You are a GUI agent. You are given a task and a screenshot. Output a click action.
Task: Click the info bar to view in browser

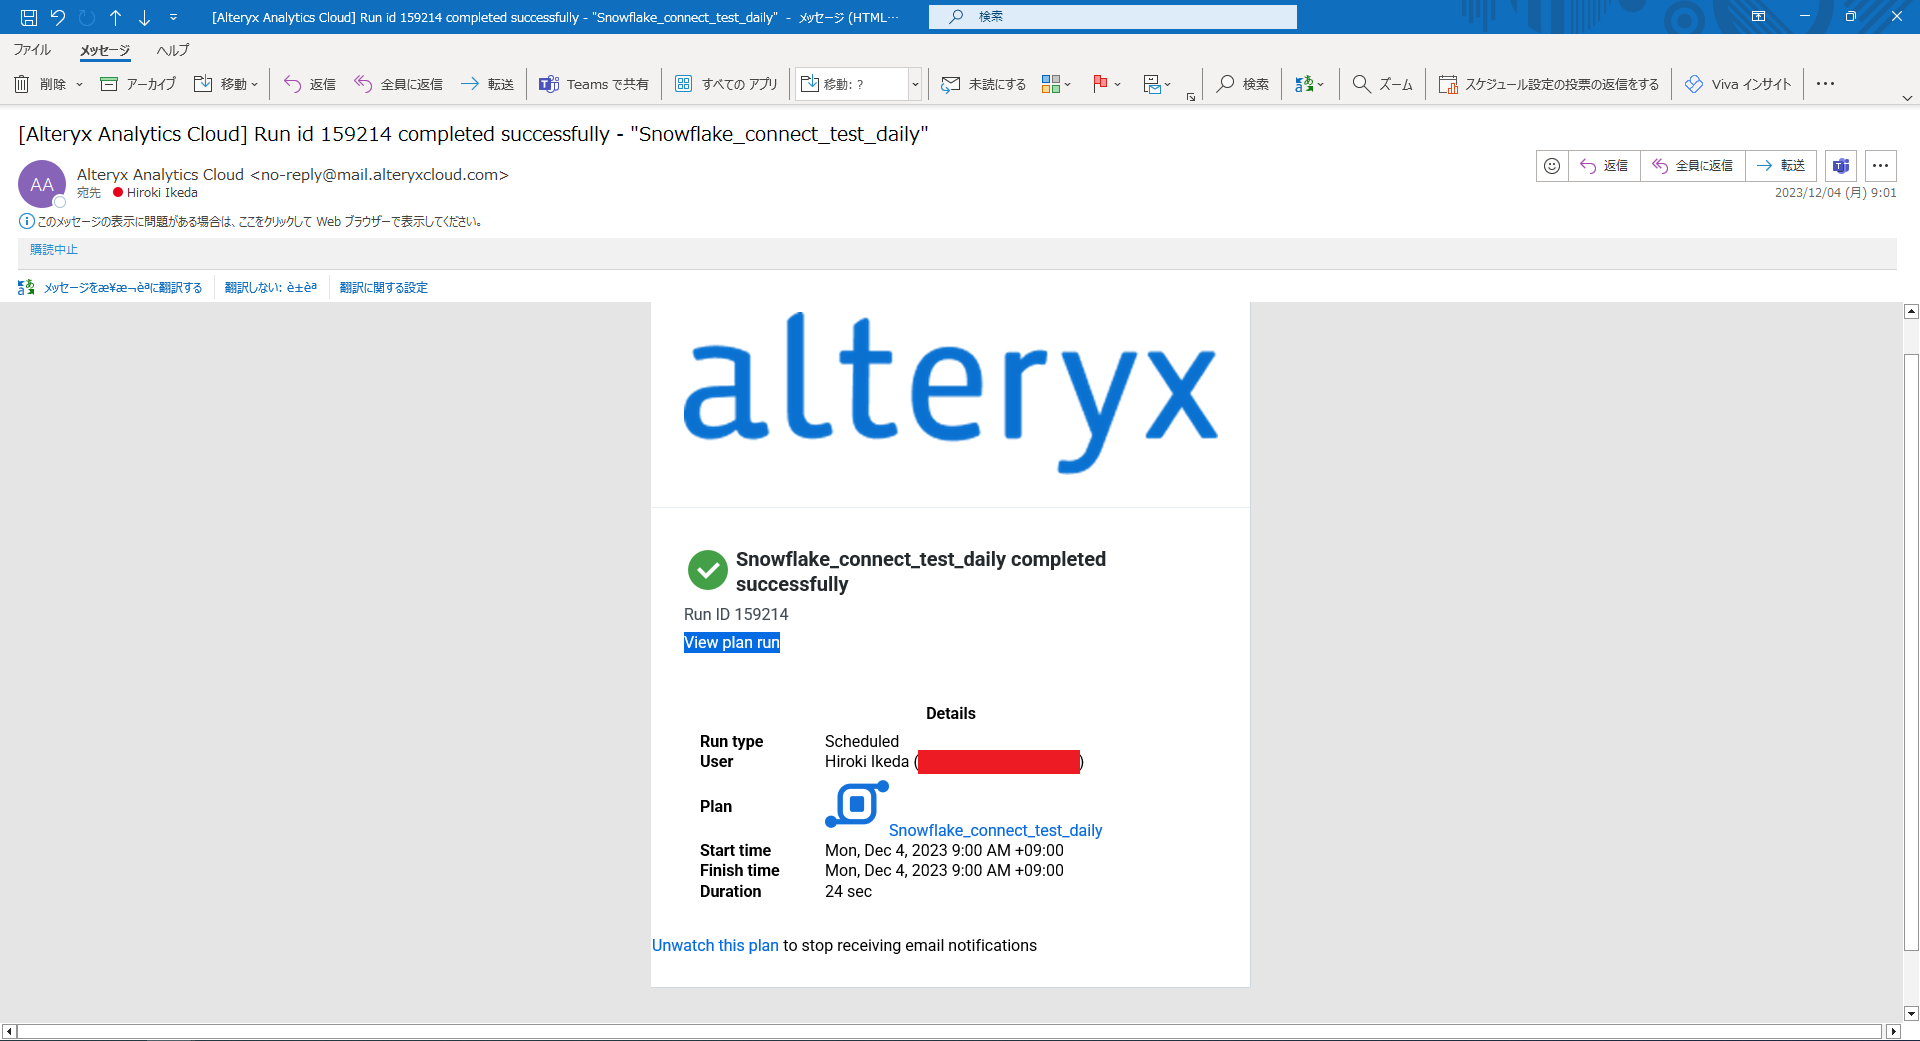[250, 222]
